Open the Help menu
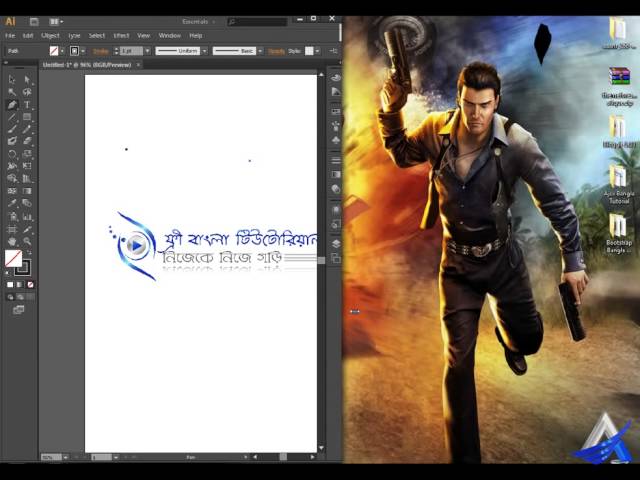 (x=196, y=36)
